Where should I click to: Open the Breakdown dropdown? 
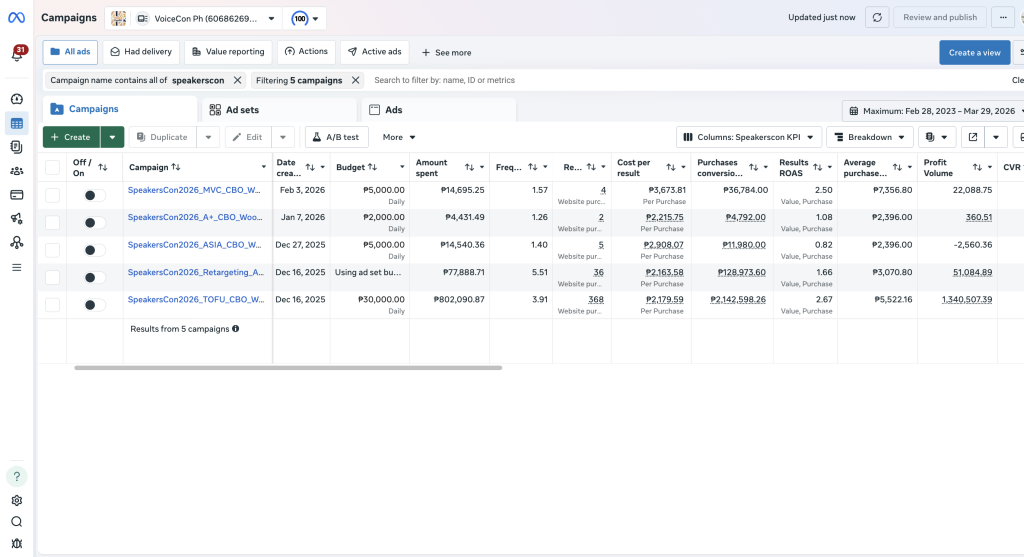[x=869, y=137]
